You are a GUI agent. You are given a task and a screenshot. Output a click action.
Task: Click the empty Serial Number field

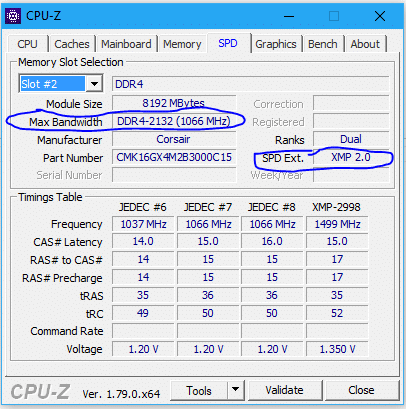click(174, 175)
